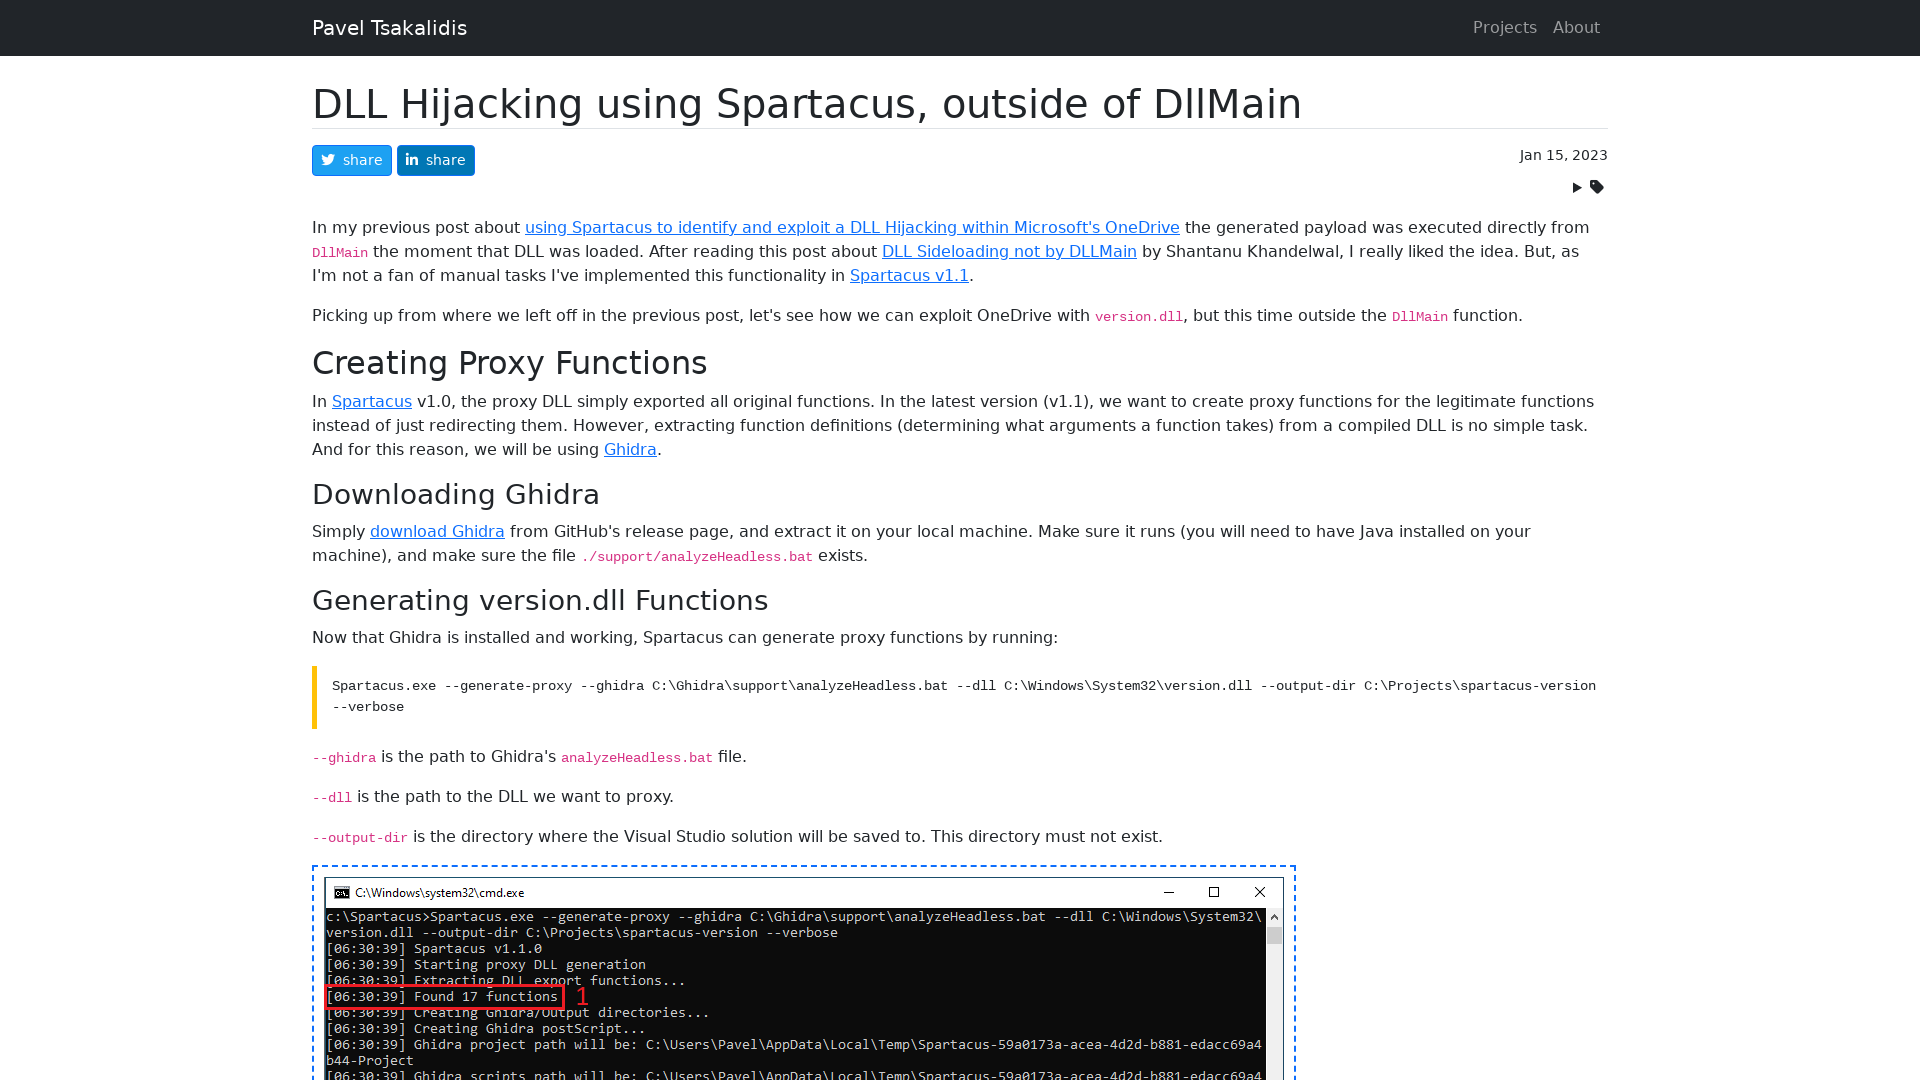The width and height of the screenshot is (1920, 1080).
Task: Click the Pavel Tsakalidis site logo/title
Action: pyautogui.click(x=389, y=28)
